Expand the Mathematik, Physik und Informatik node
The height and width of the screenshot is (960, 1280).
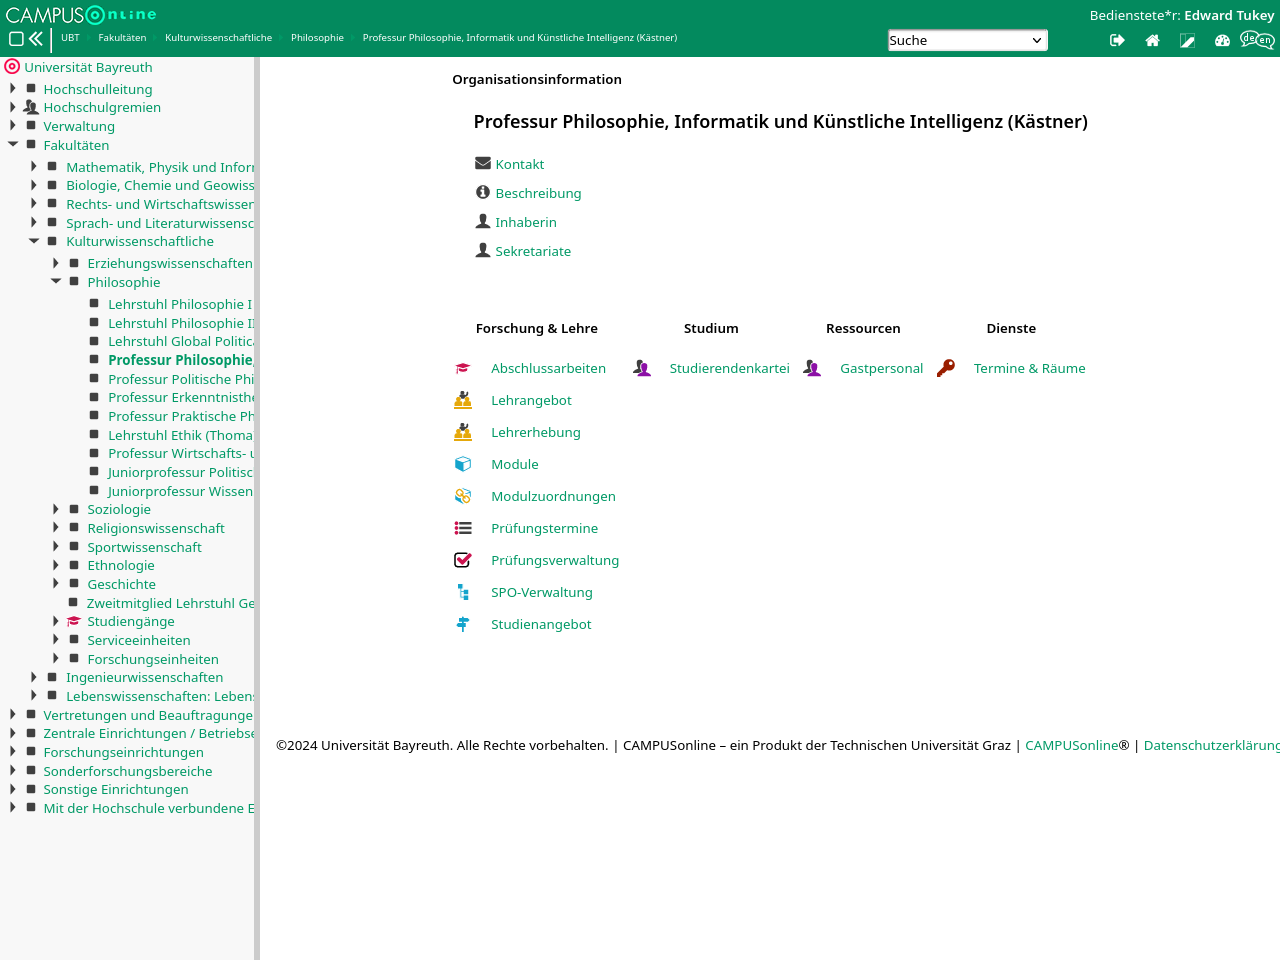click(34, 166)
